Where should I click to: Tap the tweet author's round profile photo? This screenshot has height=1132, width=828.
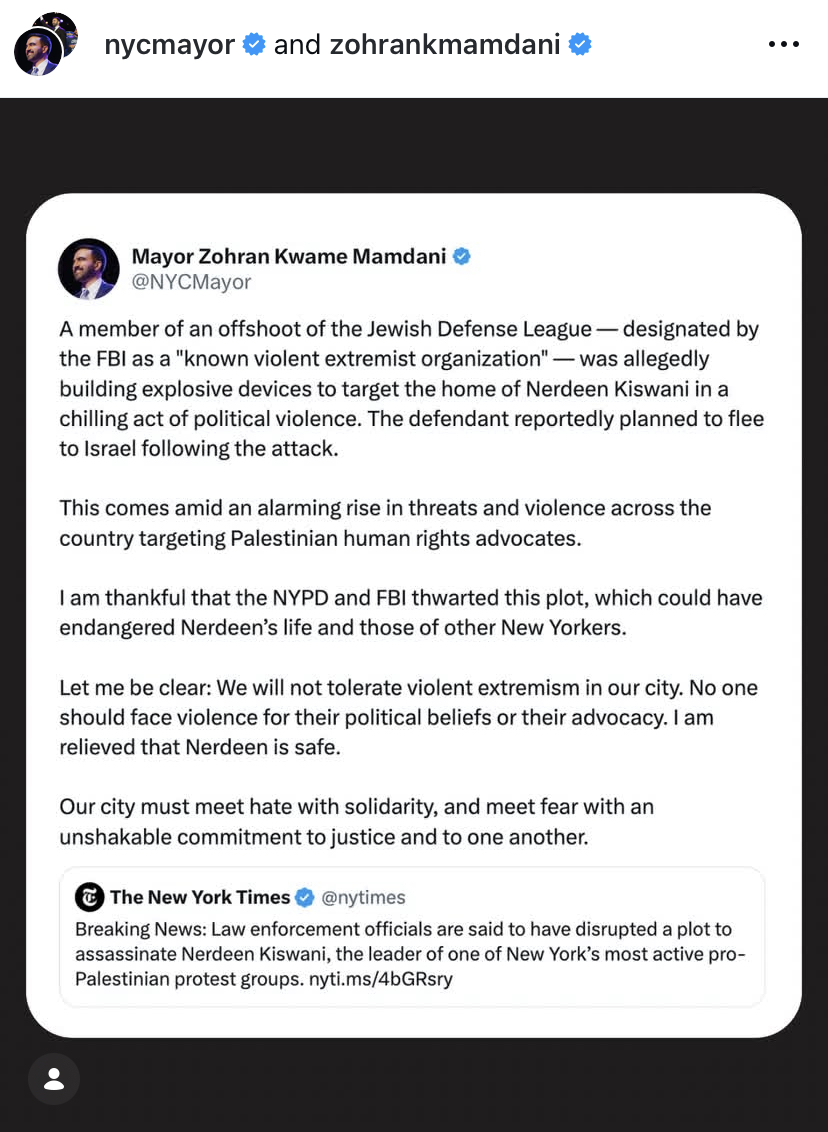(x=89, y=269)
